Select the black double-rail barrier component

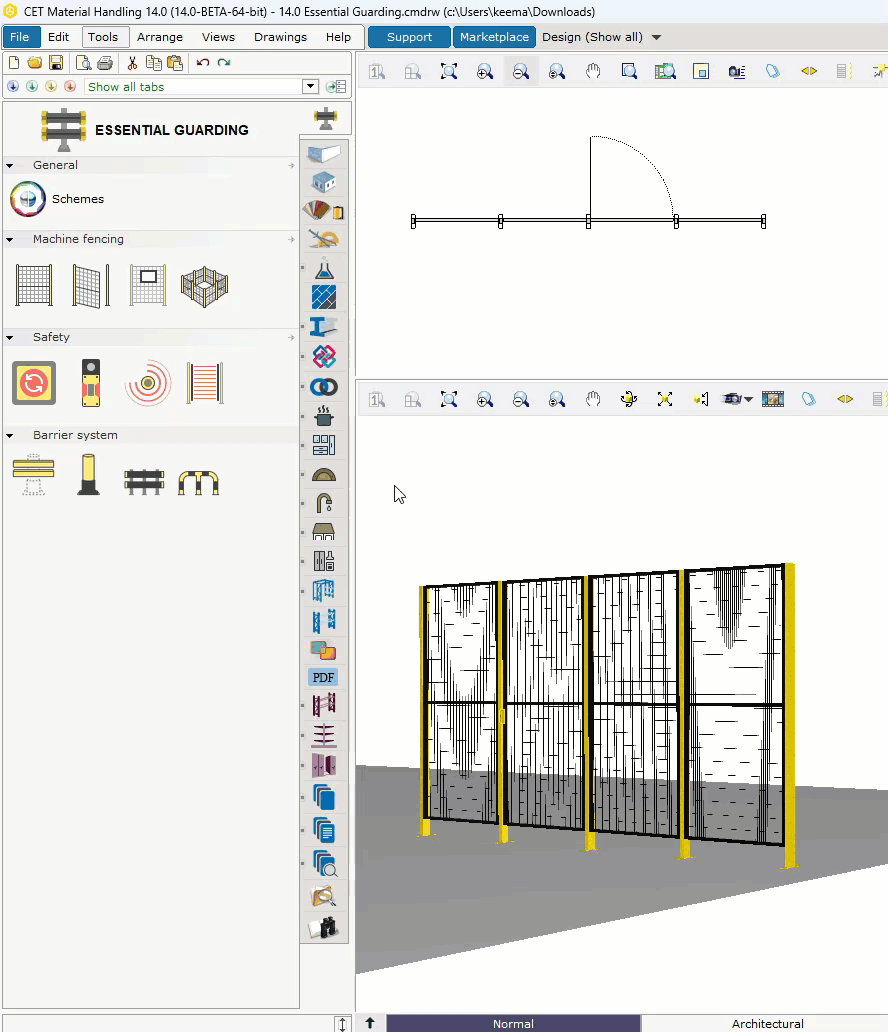tap(144, 482)
